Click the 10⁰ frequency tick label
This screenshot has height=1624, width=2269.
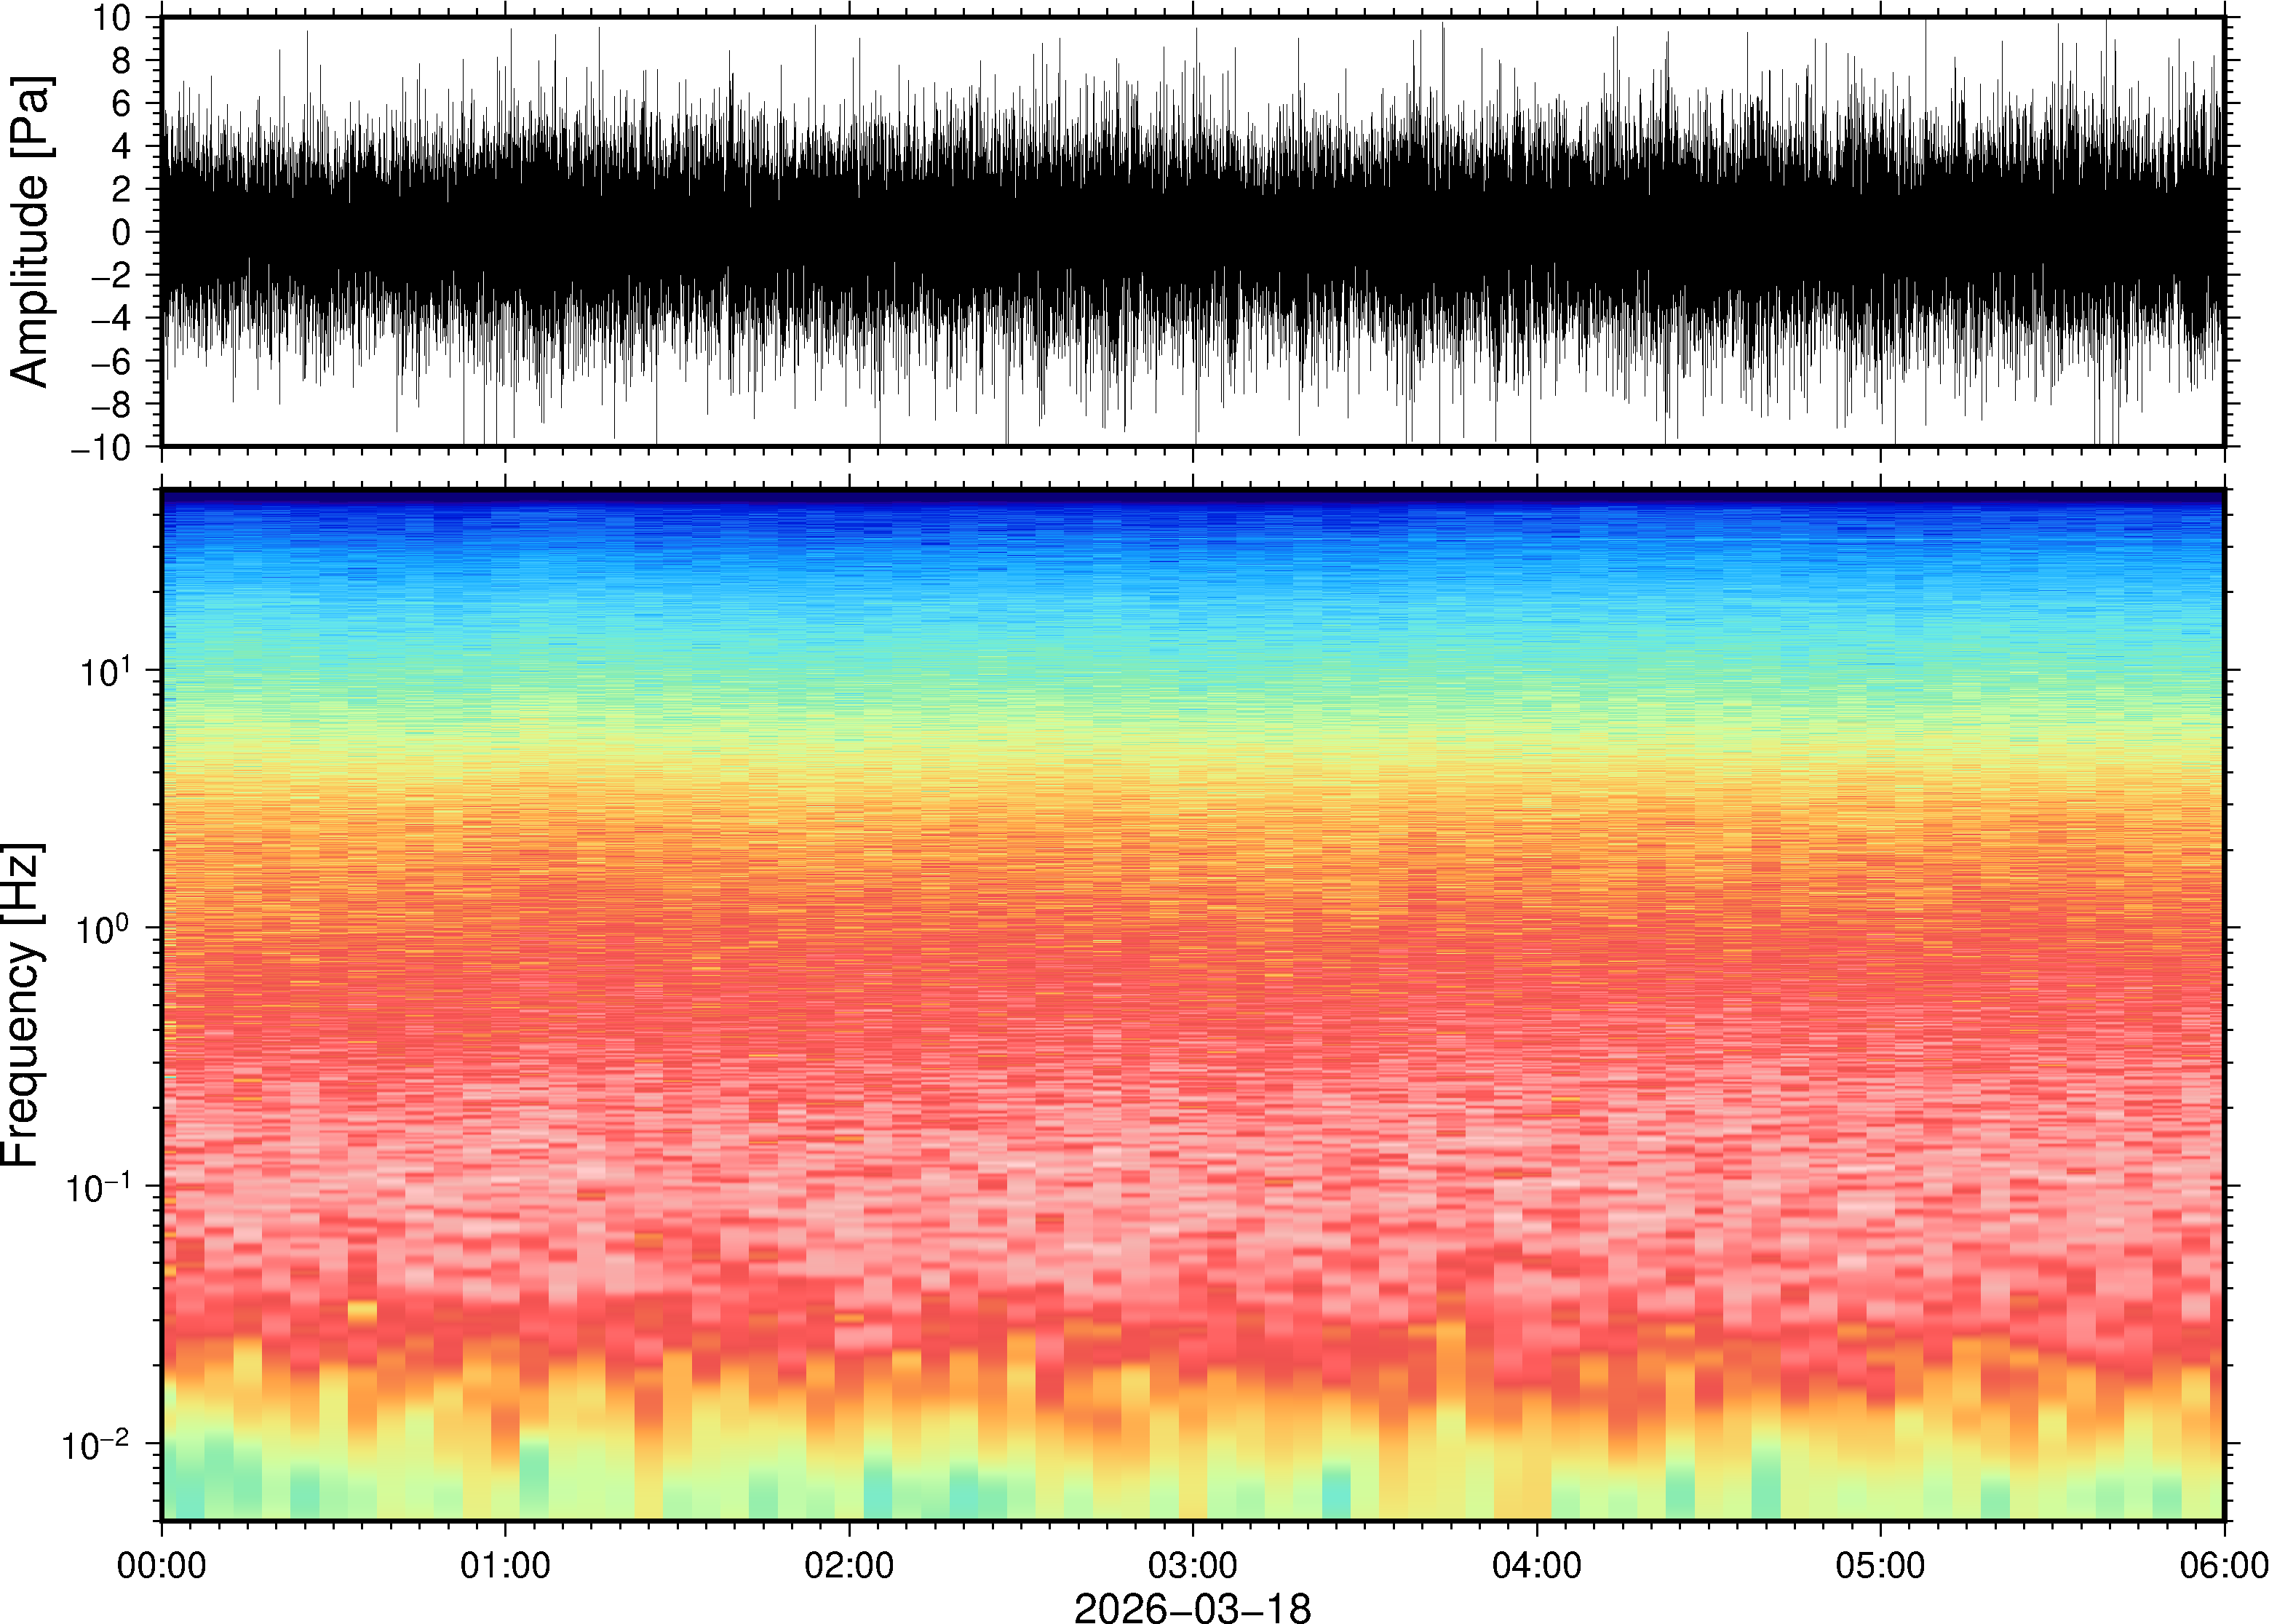[x=104, y=929]
